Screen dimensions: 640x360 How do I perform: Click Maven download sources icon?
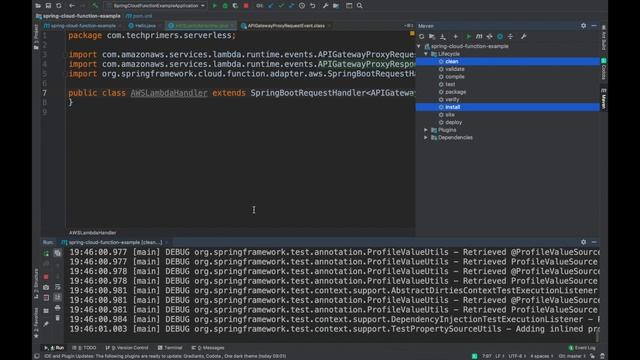pyautogui.click(x=443, y=36)
